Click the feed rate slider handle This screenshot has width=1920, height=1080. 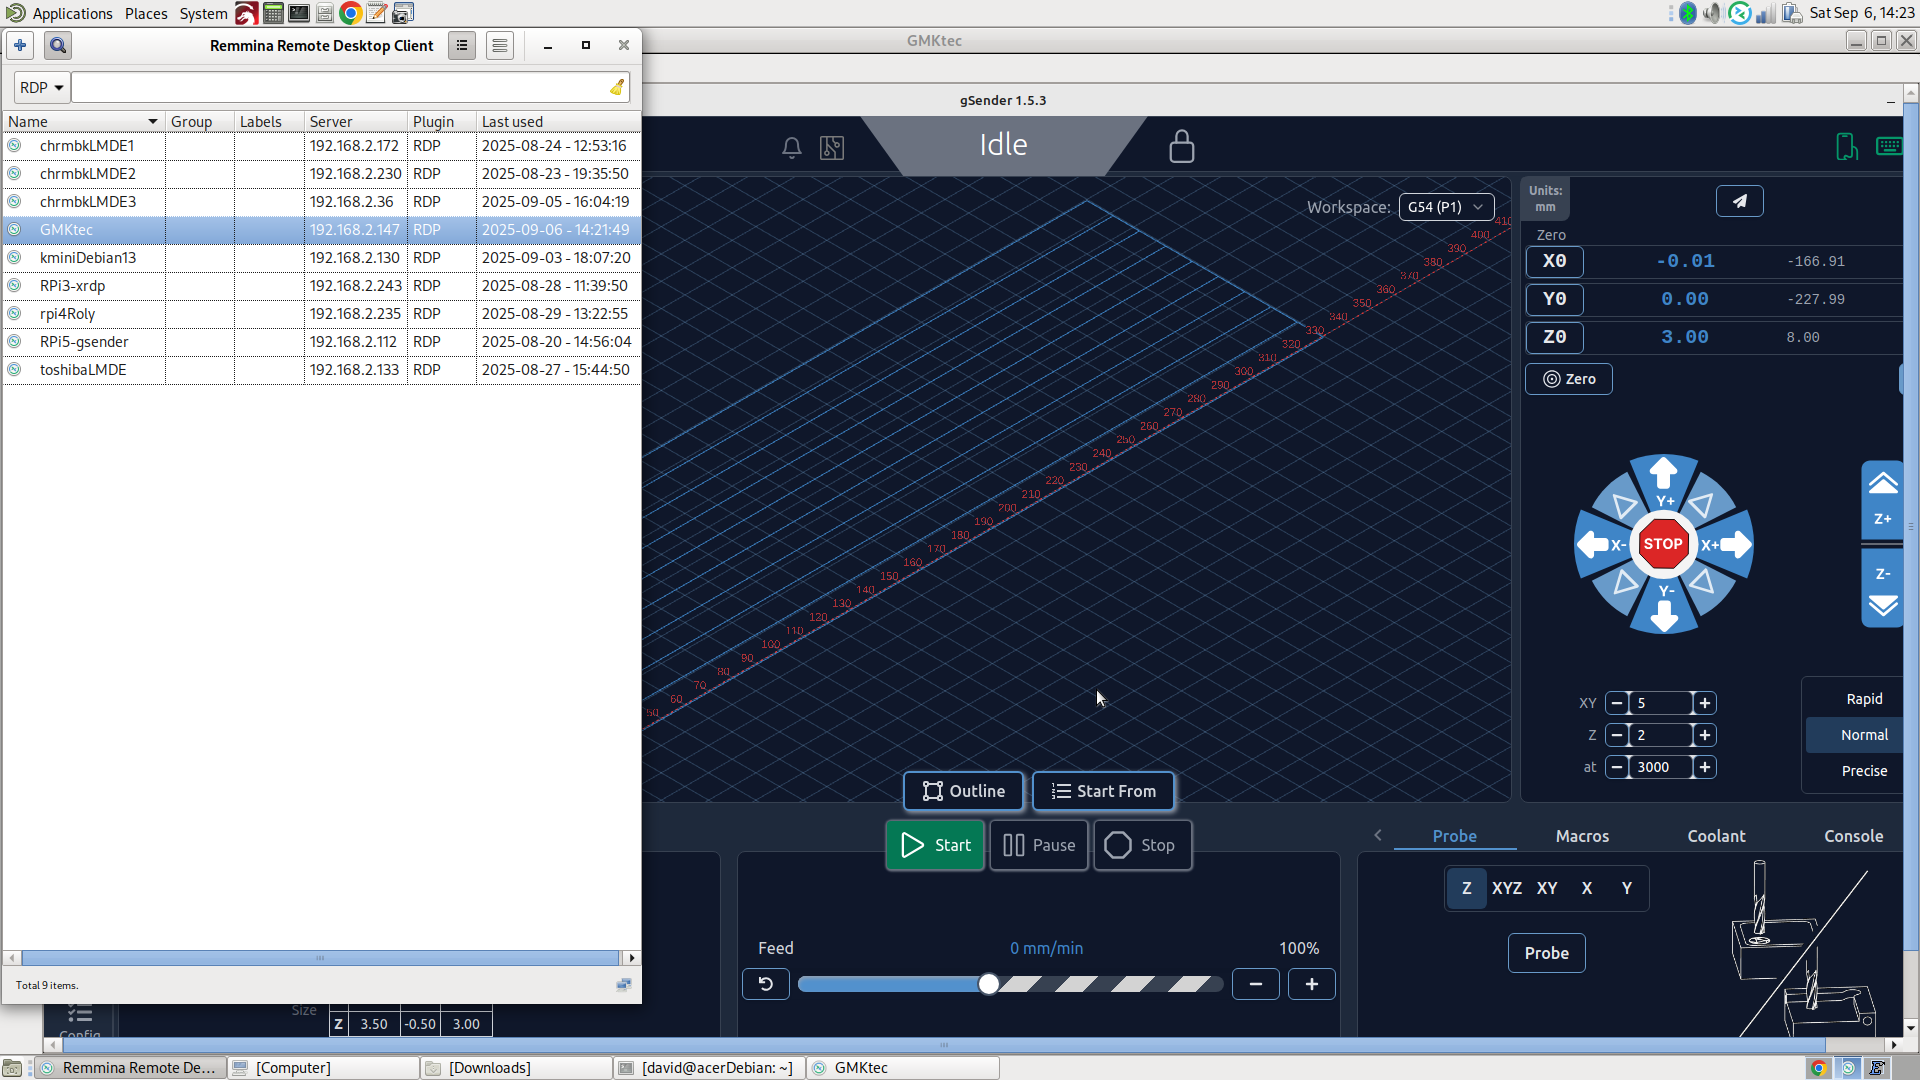(988, 984)
